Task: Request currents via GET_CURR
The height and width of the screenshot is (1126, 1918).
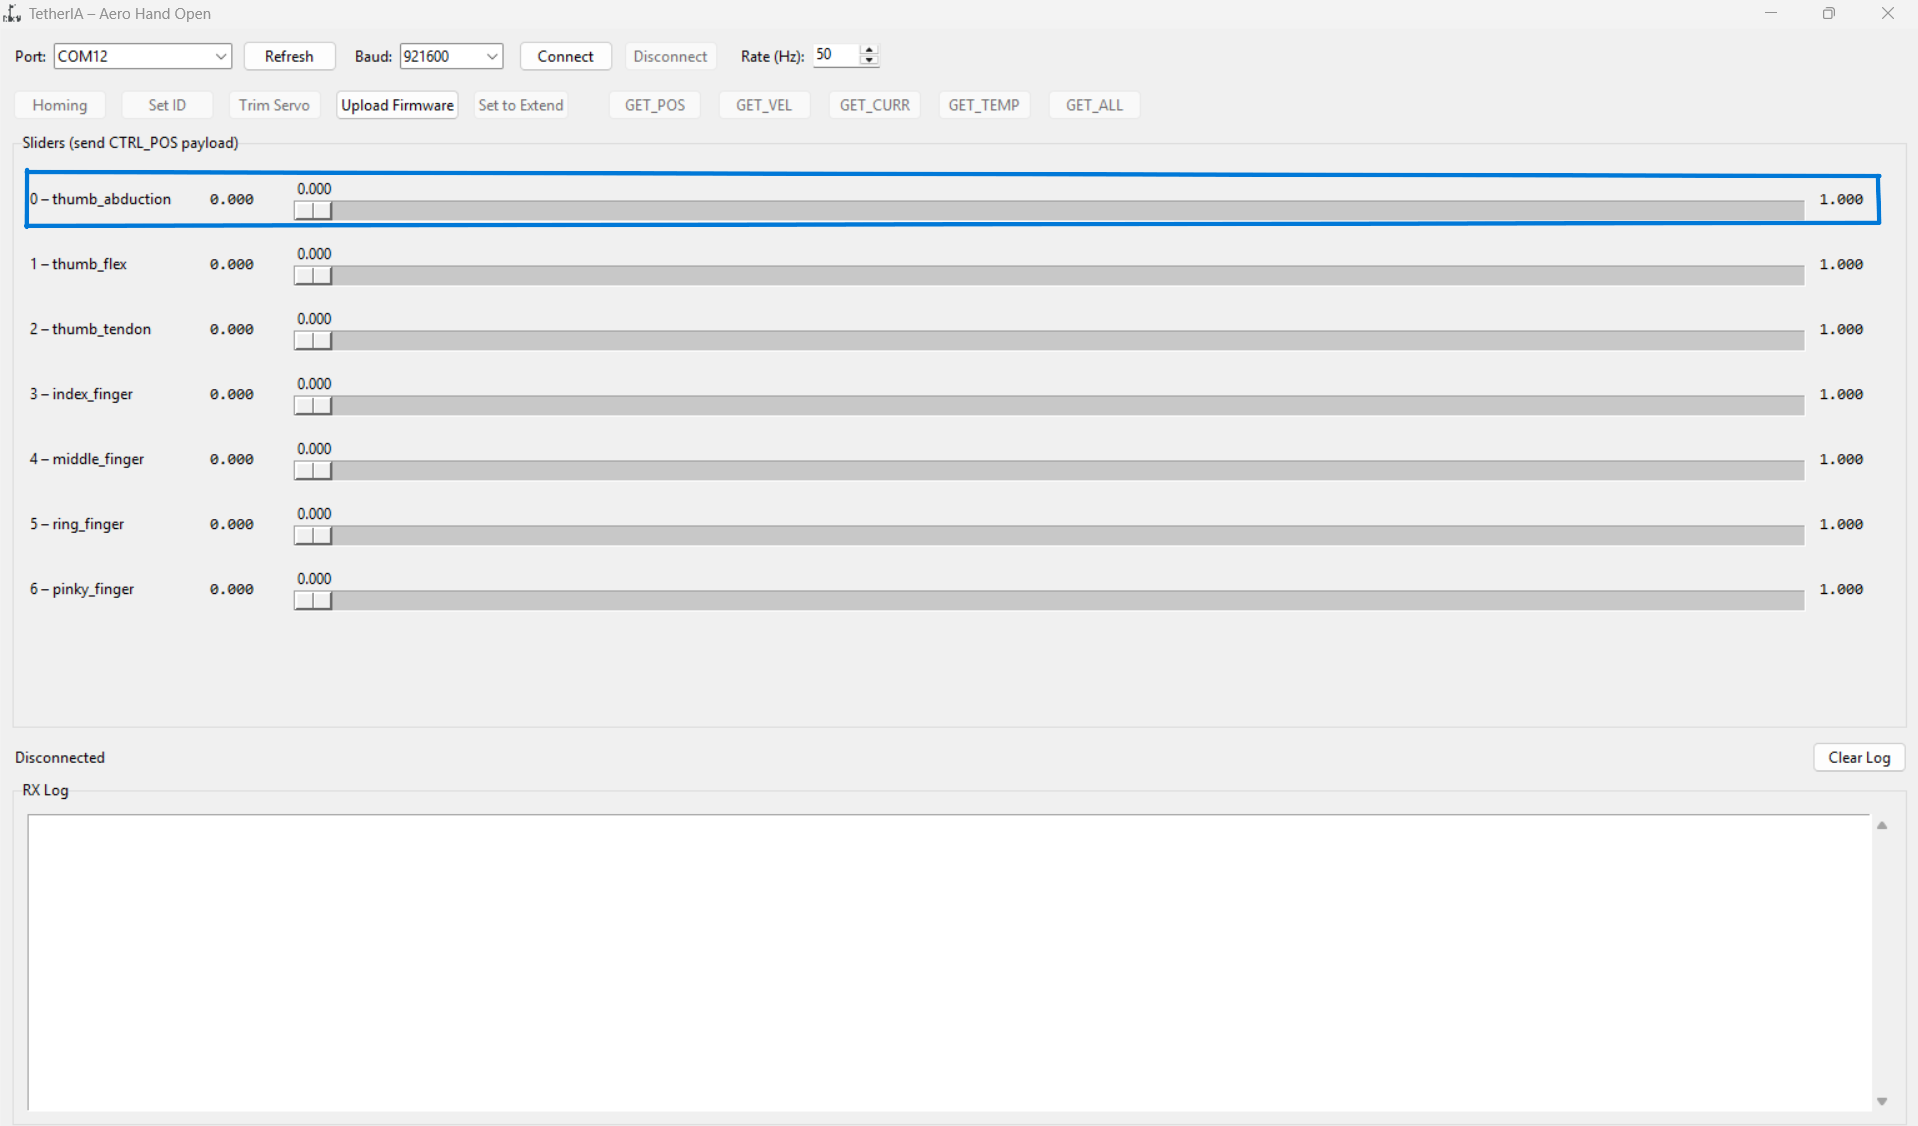Action: coord(874,104)
